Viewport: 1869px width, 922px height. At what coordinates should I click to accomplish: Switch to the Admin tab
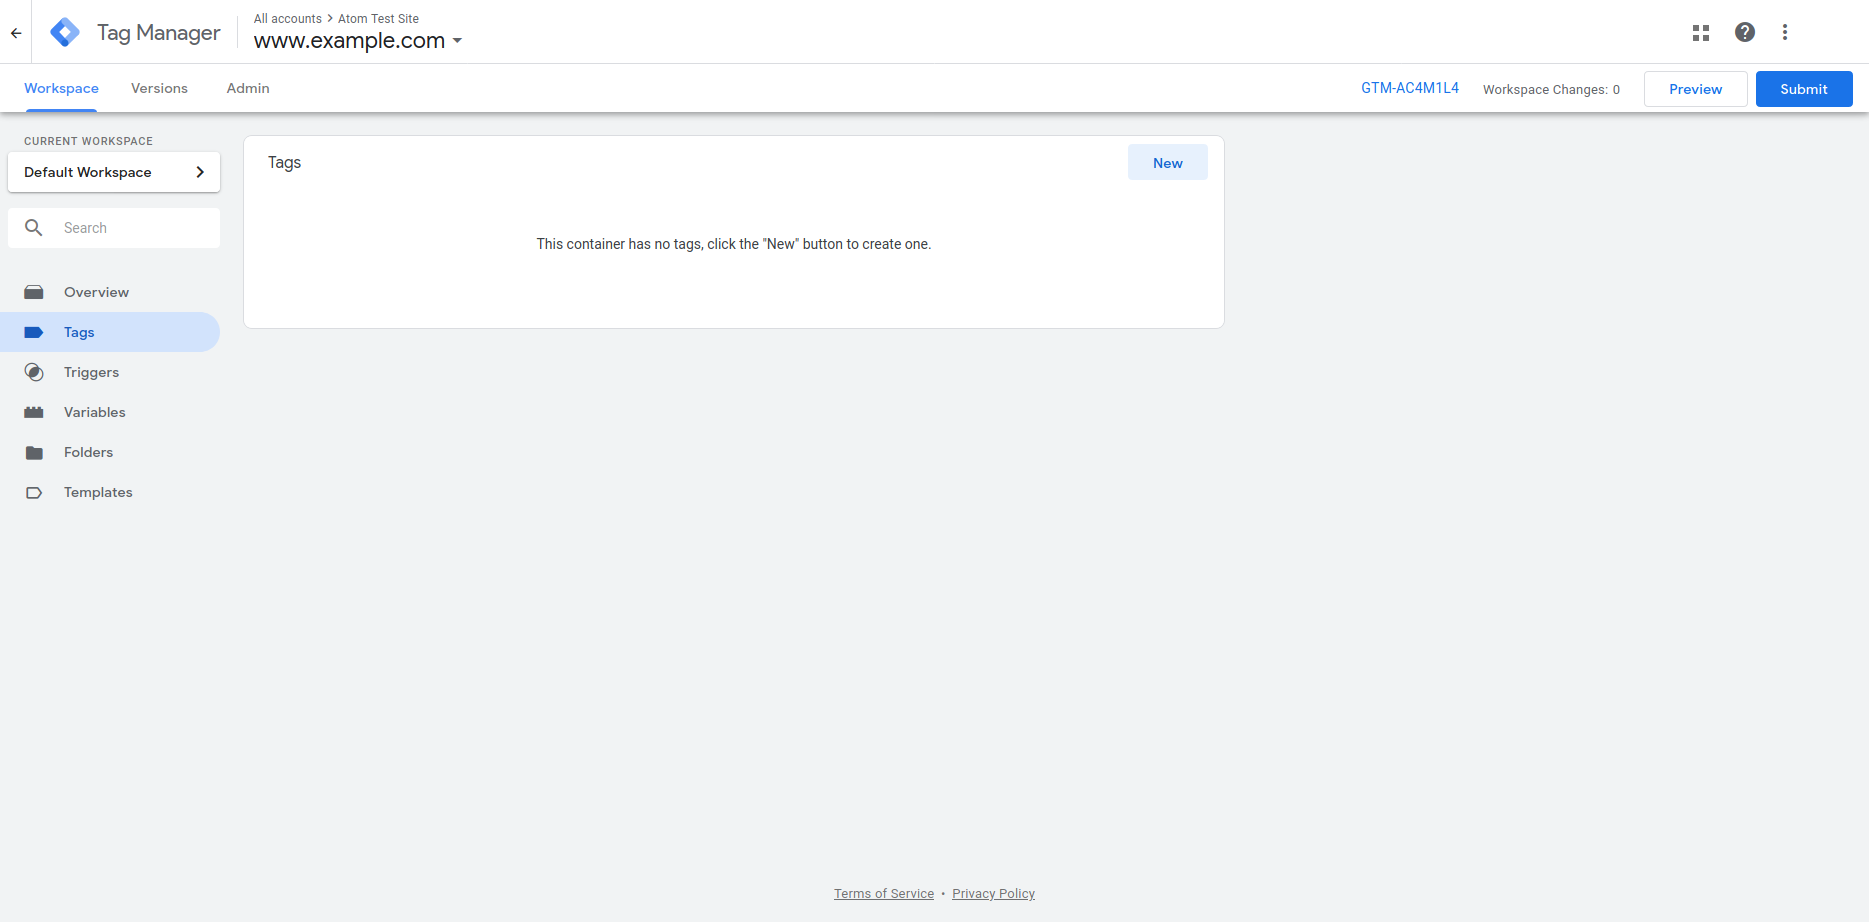(248, 88)
